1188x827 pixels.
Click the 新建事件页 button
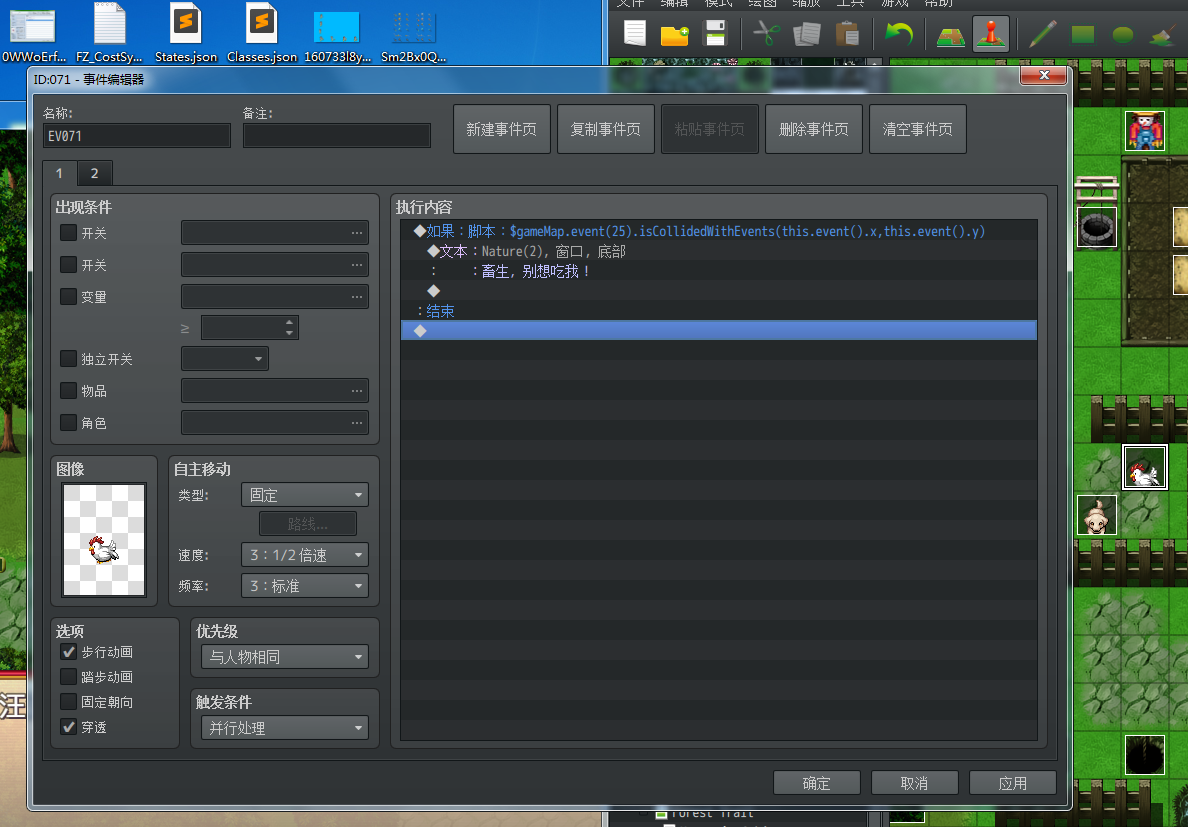click(502, 130)
